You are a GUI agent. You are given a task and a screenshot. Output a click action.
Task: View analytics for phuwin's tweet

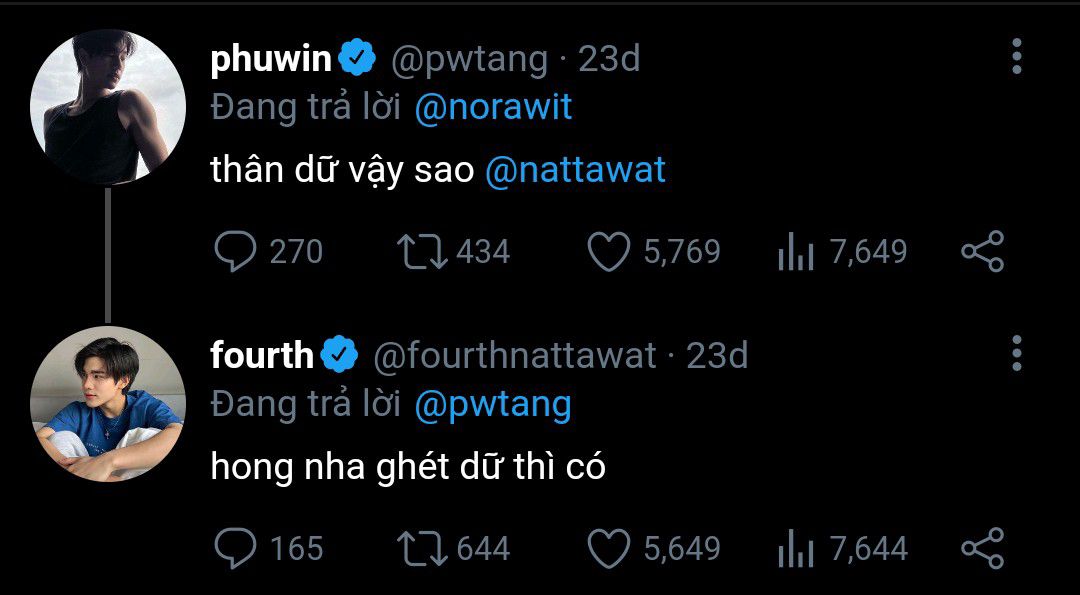(797, 252)
